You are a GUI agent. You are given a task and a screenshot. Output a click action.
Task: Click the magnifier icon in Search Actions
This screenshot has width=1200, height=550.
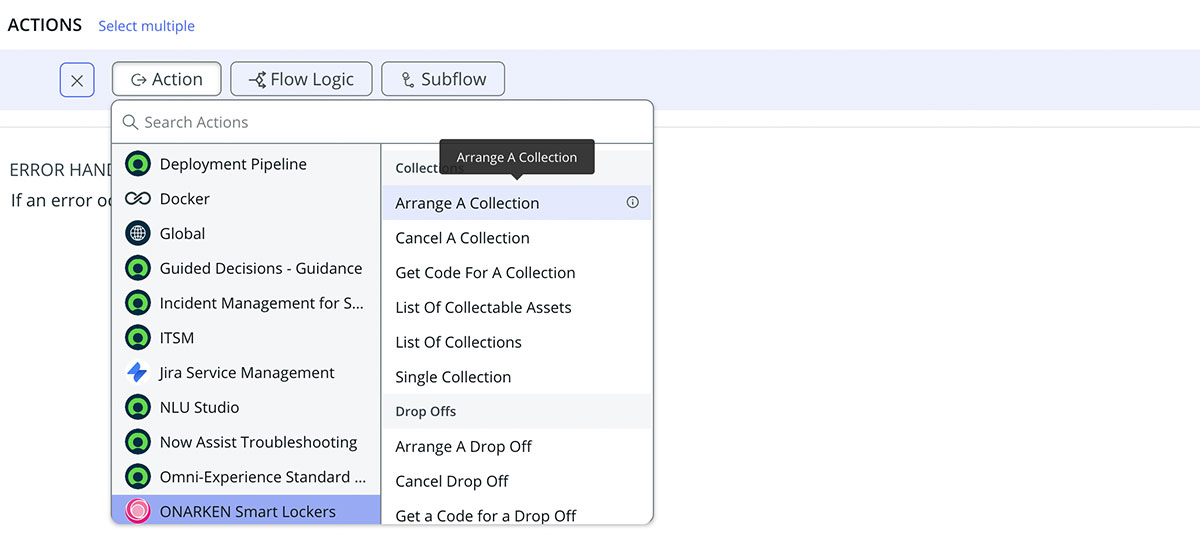pos(130,122)
